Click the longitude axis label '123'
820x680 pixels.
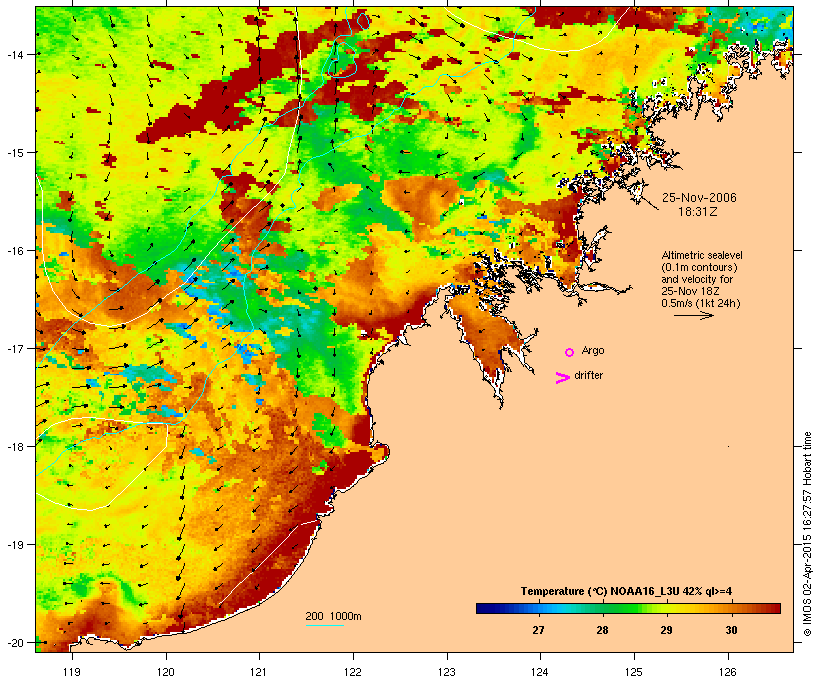click(x=447, y=672)
